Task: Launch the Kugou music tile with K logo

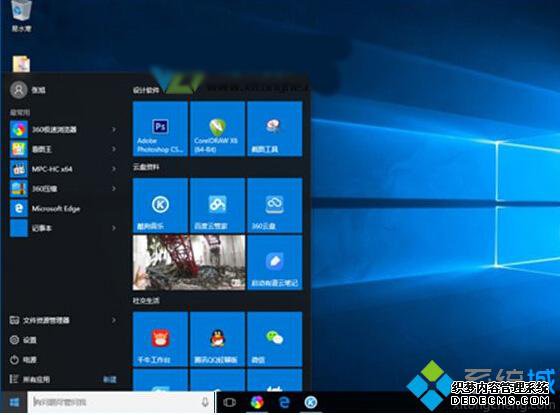Action: point(160,205)
